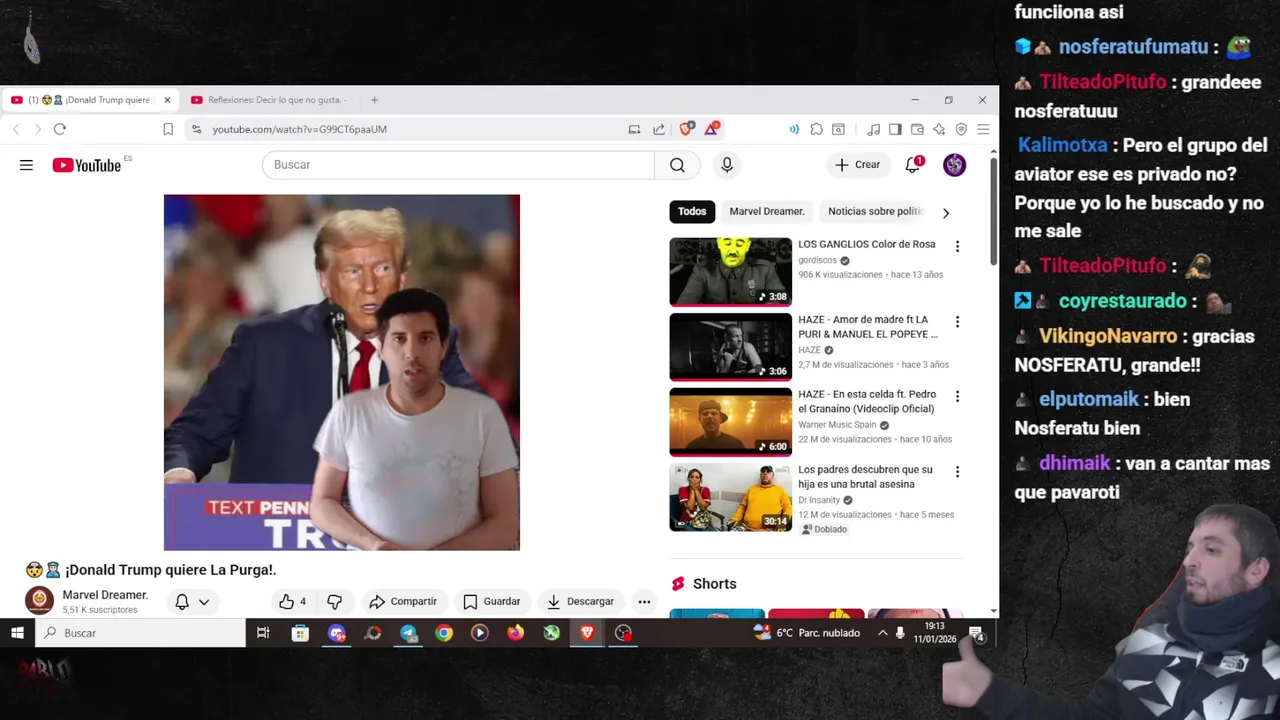The image size is (1280, 720).
Task: Show hidden system tray icons chevron
Action: (882, 633)
